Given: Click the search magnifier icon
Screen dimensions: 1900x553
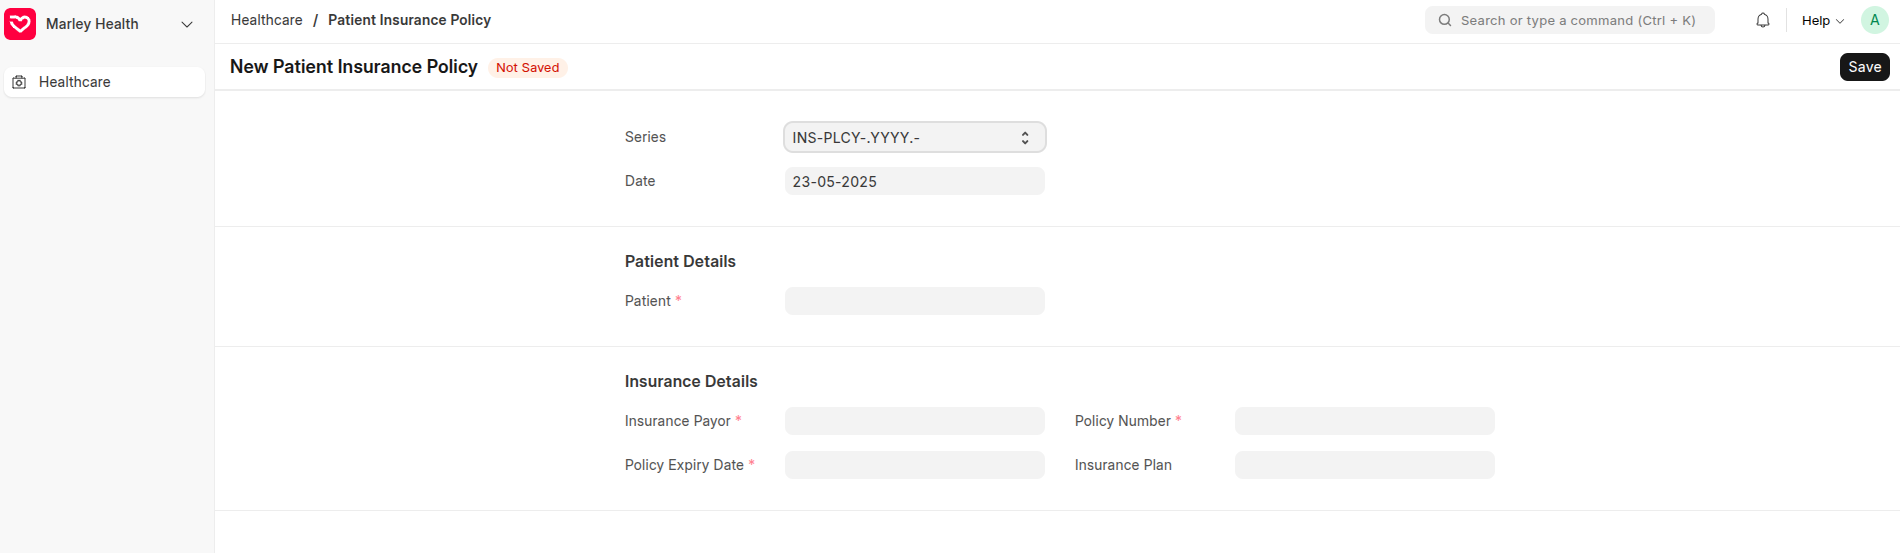Looking at the screenshot, I should 1445,20.
